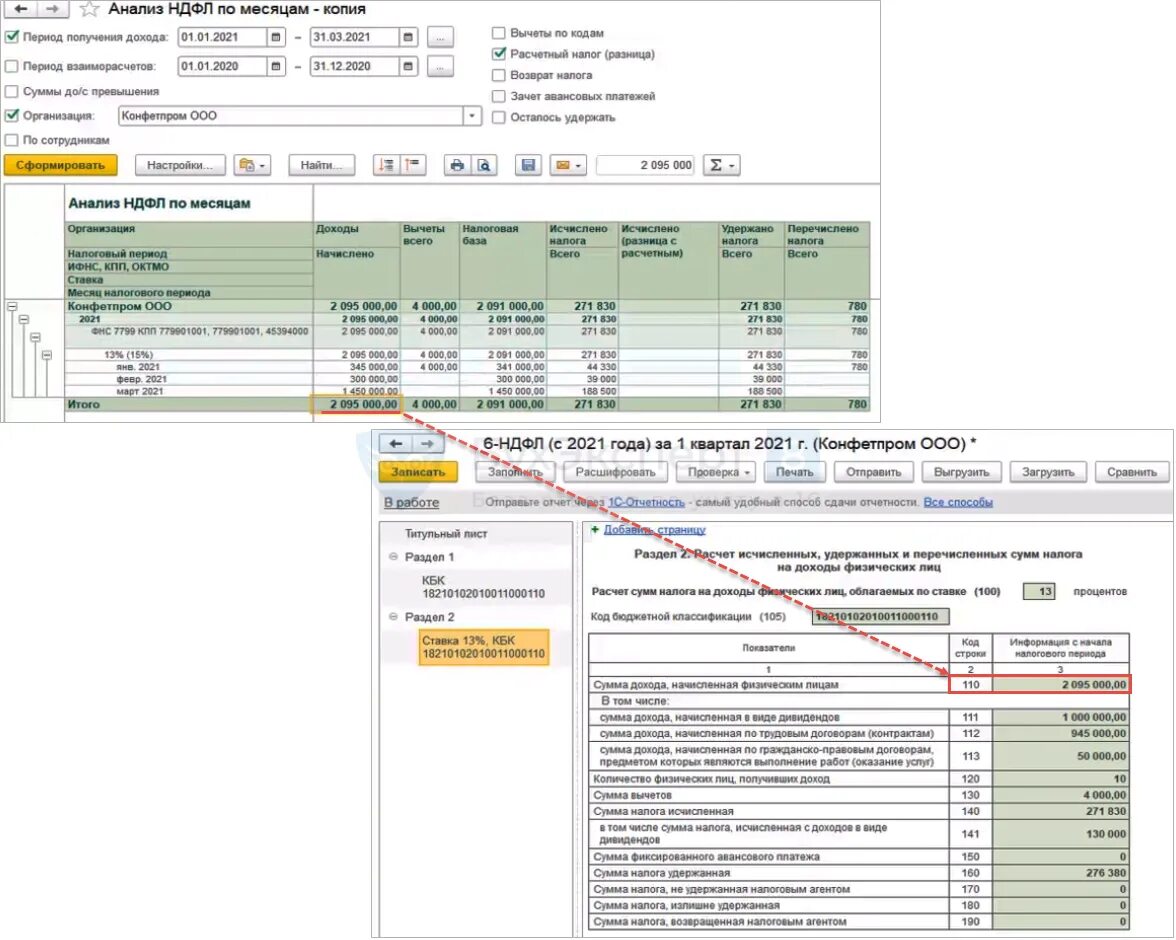This screenshot has height=940, width=1176.
Task: Select КБК 18210102010011000110 under Раздел 1
Action: pos(483,587)
